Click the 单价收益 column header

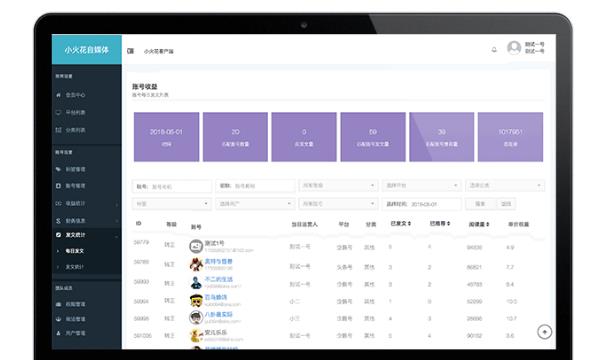coord(518,224)
